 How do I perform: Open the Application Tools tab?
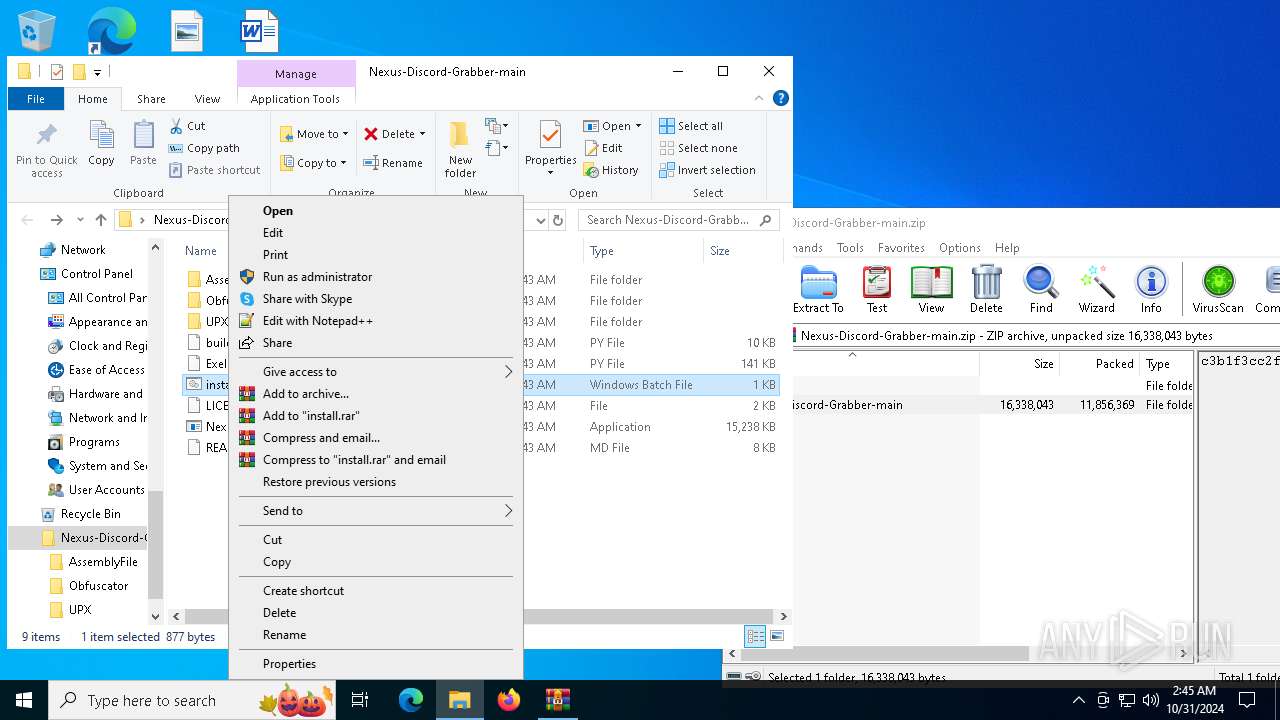pyautogui.click(x=295, y=99)
